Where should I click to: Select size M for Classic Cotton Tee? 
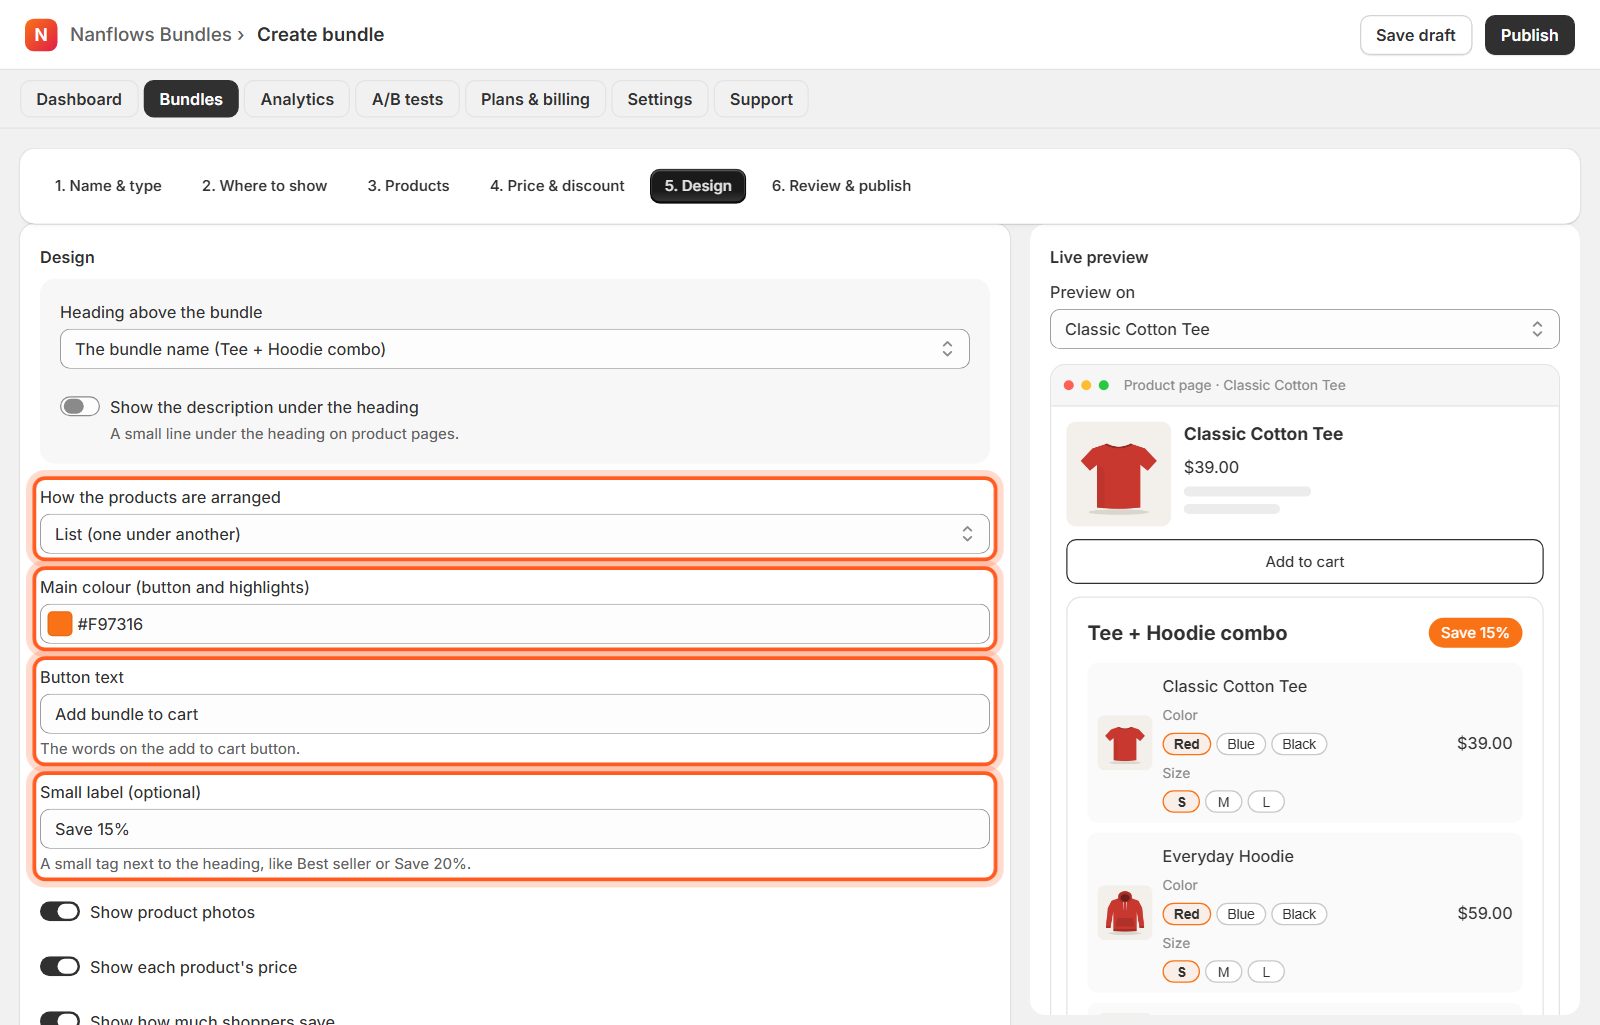coord(1224,802)
